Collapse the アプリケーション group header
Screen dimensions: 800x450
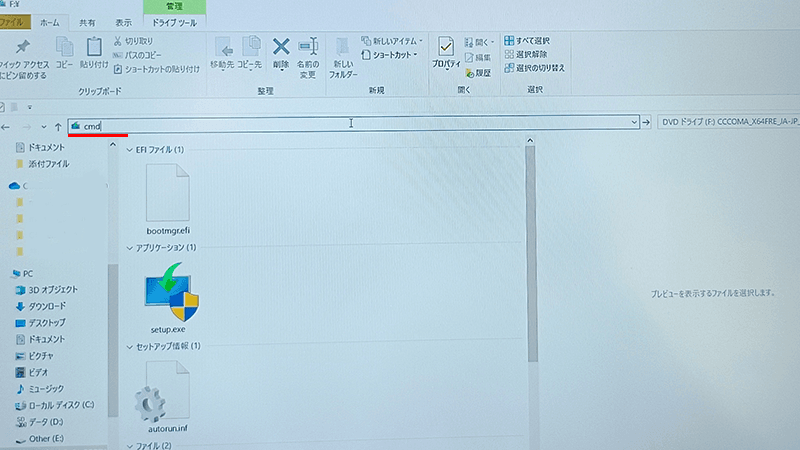(x=129, y=247)
